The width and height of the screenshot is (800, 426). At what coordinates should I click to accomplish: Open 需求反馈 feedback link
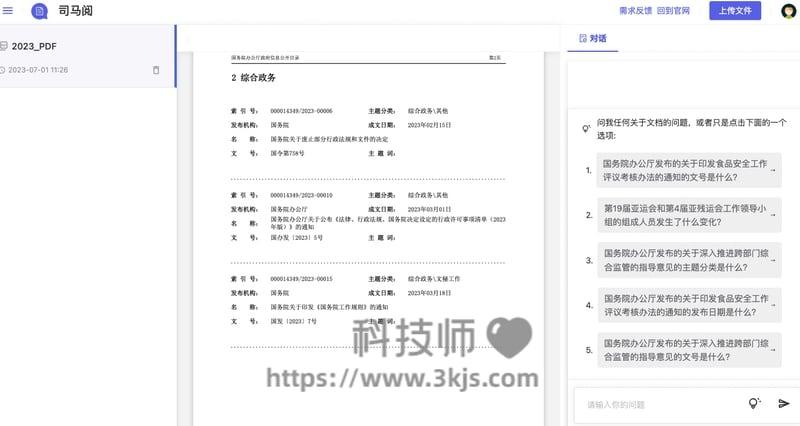point(635,11)
